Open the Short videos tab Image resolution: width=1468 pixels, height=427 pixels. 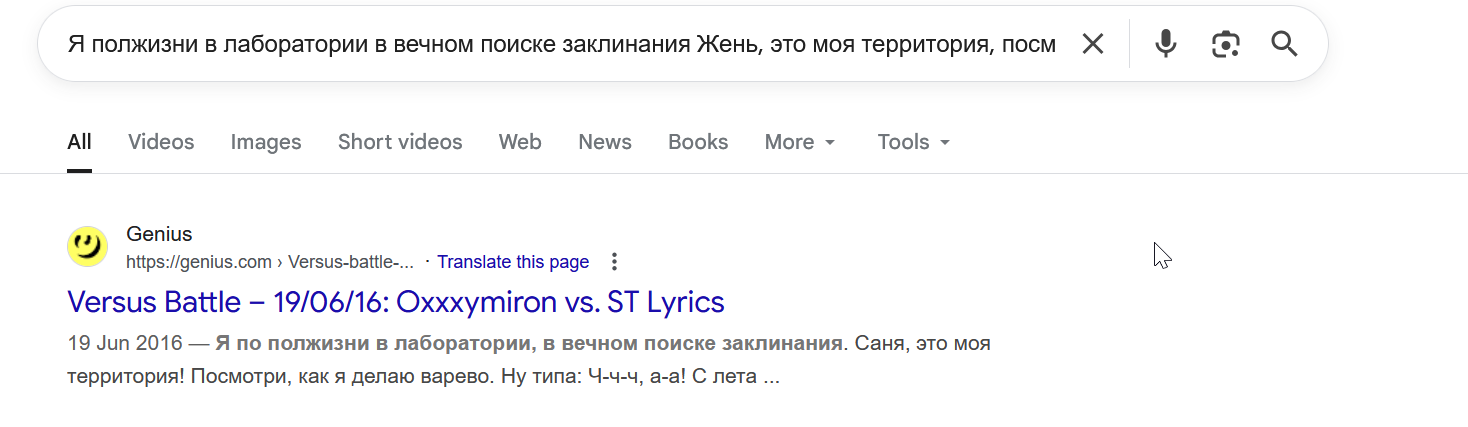coord(400,142)
